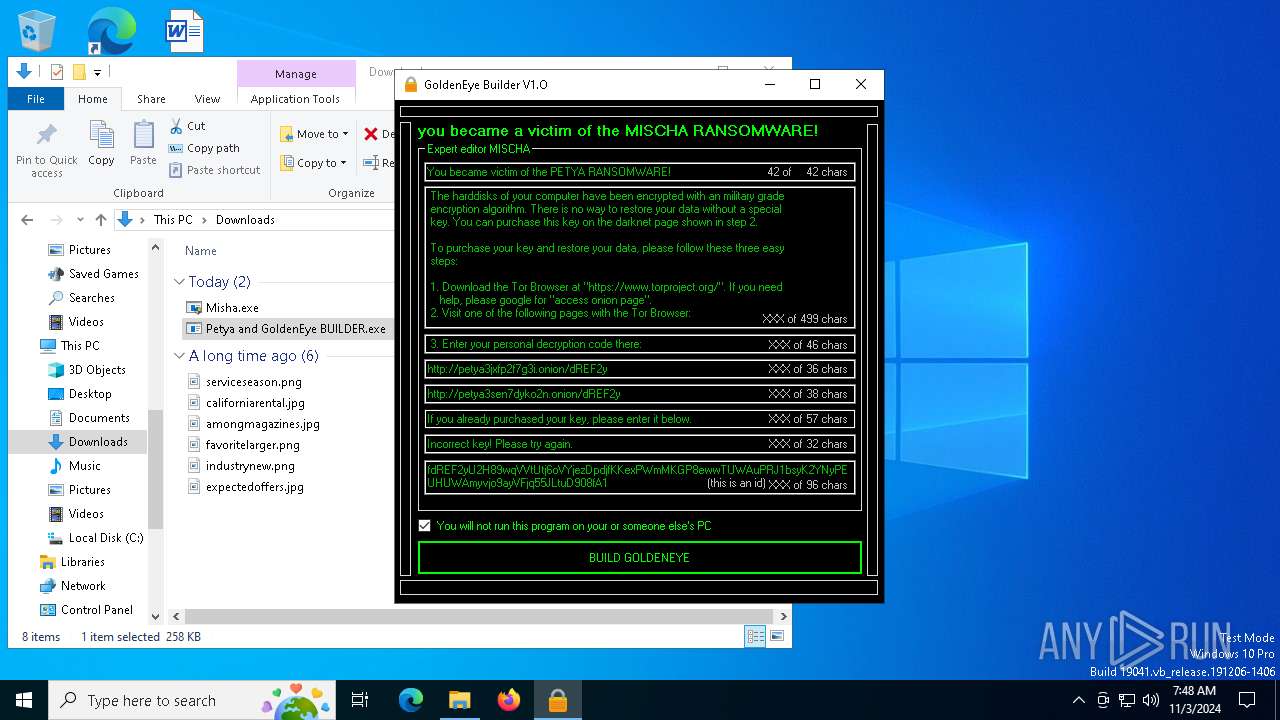Go back in Explorer navigation
1280x720 pixels.
pyautogui.click(x=27, y=220)
